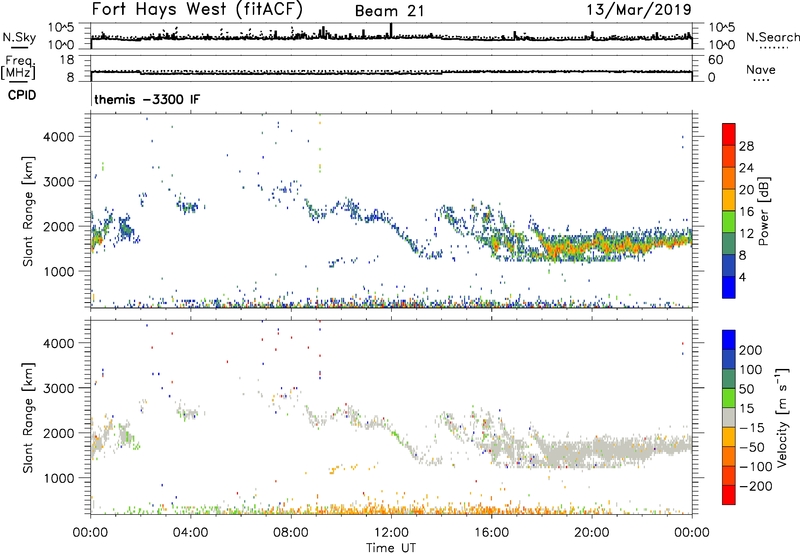
Task: Click the '2000' tick in velocity panel
Action: 58,433
